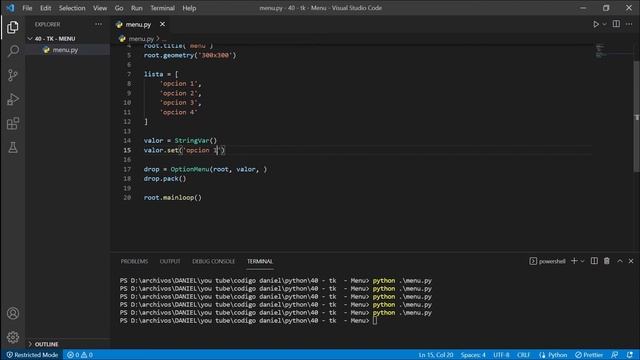Open the Testing flask view
This screenshot has width=640, height=360.
(x=13, y=147)
